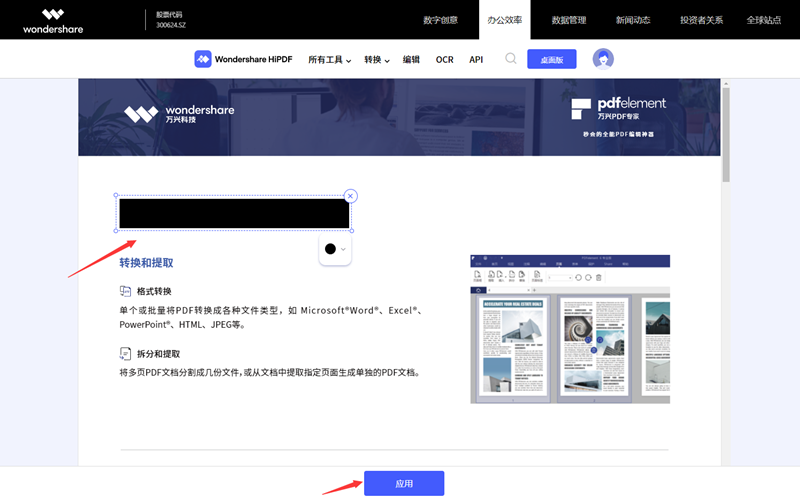Viewport: 800px width, 500px height.
Task: Select the black redaction rectangle
Action: pyautogui.click(x=234, y=213)
